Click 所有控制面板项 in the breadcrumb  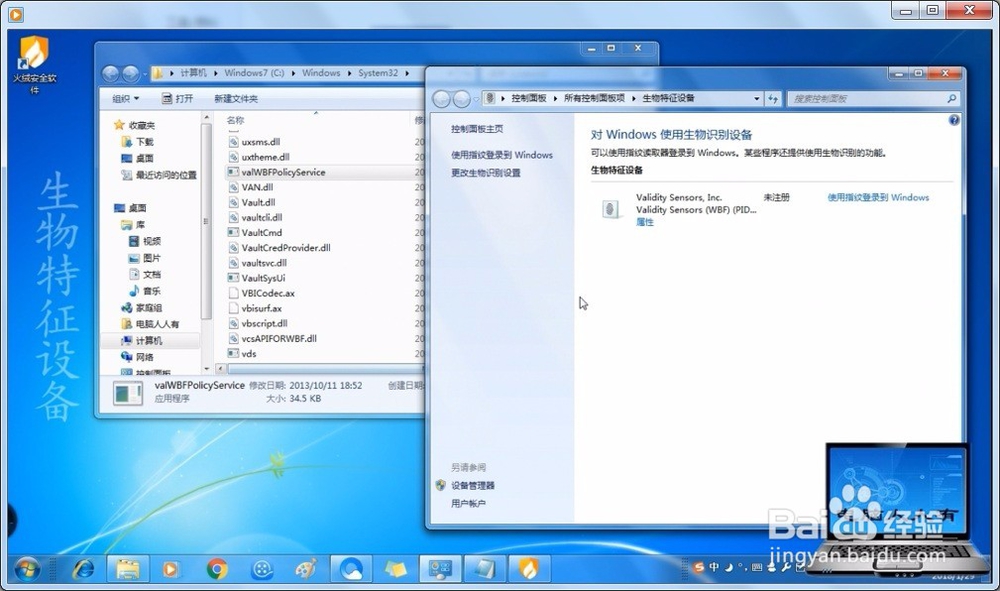[594, 98]
